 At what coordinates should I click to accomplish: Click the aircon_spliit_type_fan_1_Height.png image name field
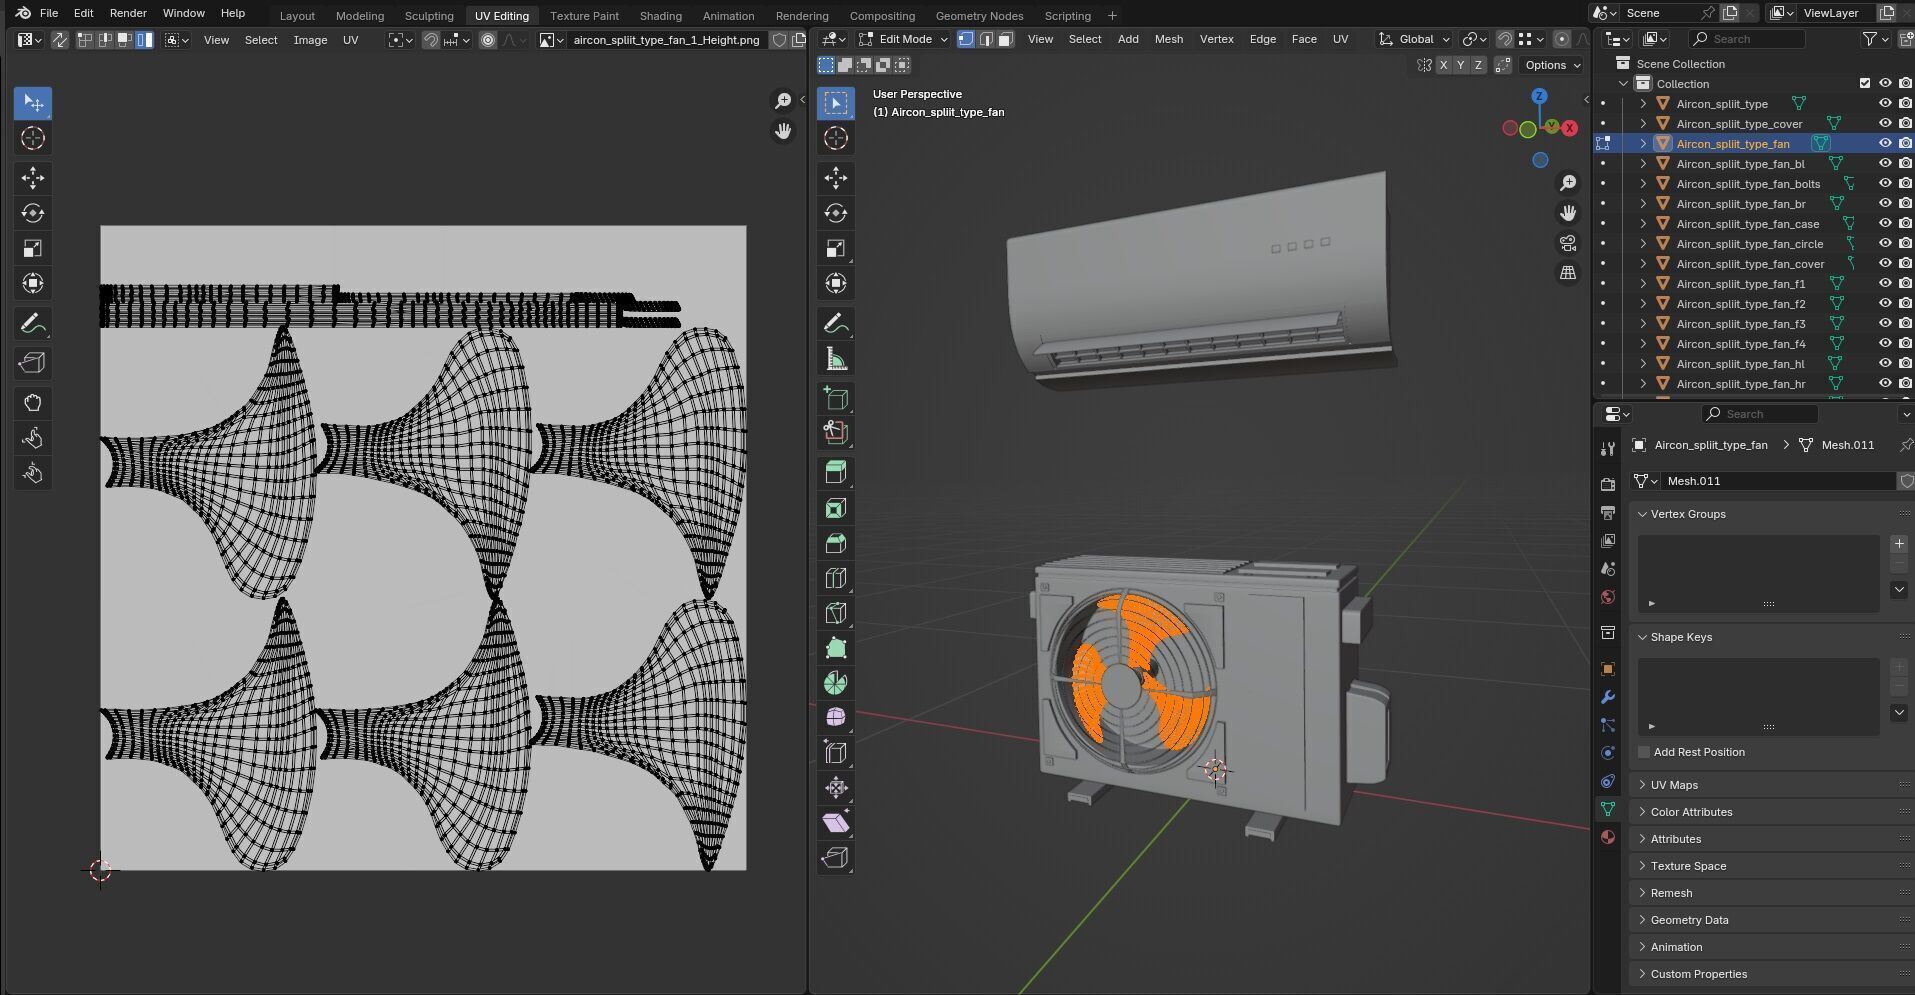(x=666, y=40)
